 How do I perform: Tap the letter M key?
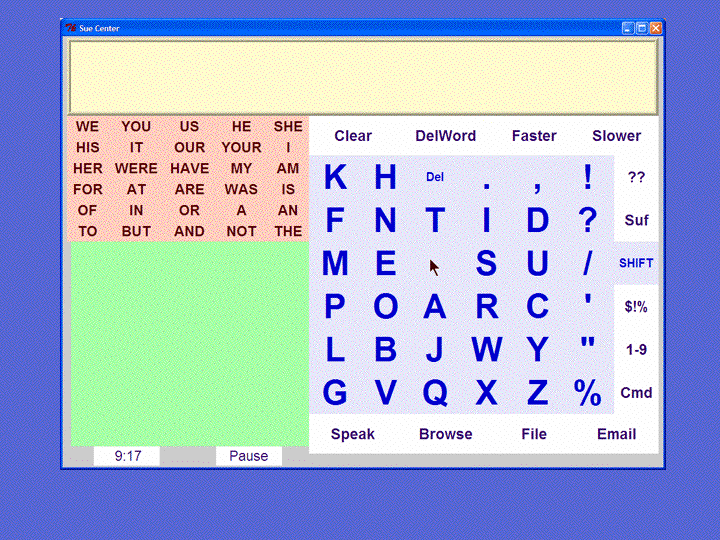[335, 263]
